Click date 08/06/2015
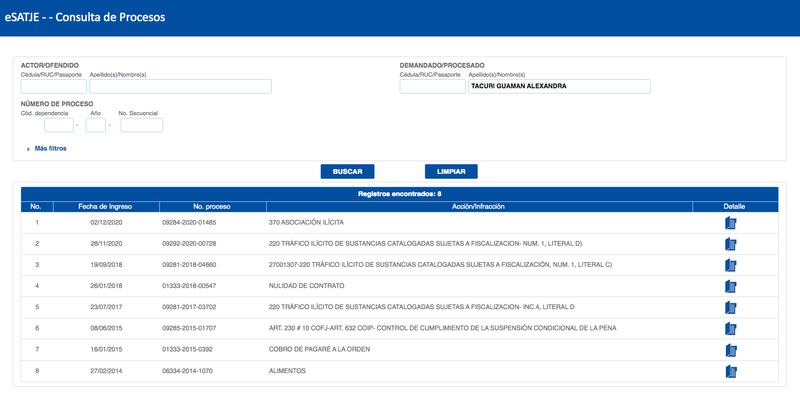 click(106, 329)
